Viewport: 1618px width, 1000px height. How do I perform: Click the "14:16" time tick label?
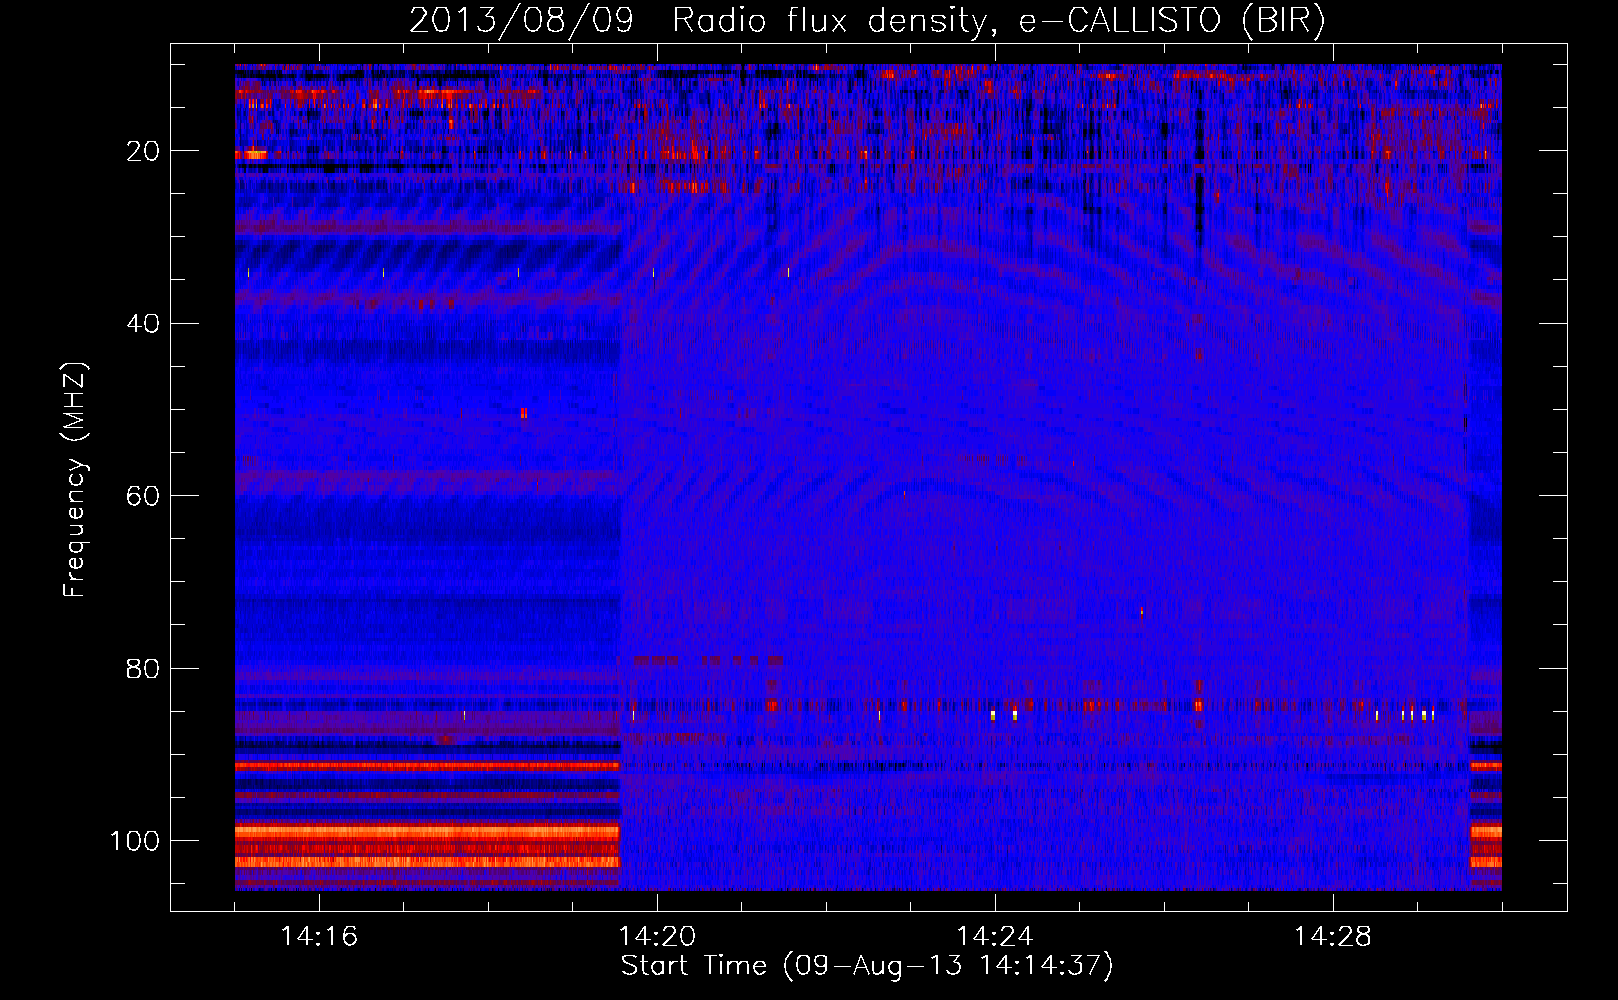(319, 936)
